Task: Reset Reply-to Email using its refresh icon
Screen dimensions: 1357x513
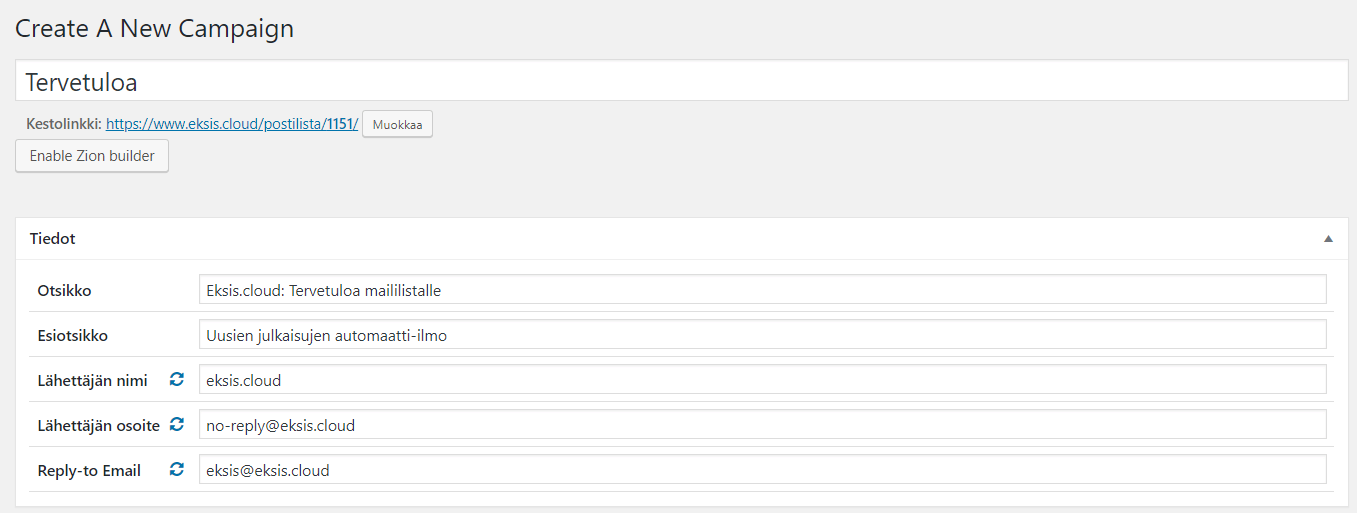Action: tap(177, 469)
